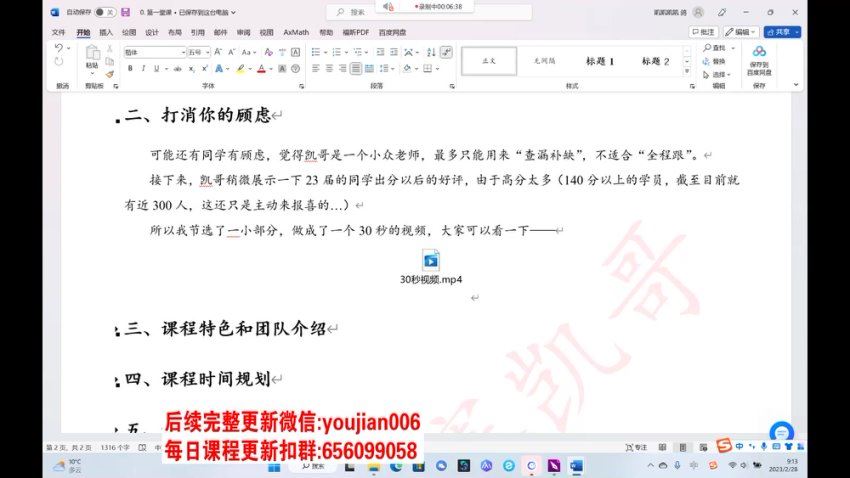The image size is (850, 478).
Task: Click the Undo icon
Action: pyautogui.click(x=59, y=48)
